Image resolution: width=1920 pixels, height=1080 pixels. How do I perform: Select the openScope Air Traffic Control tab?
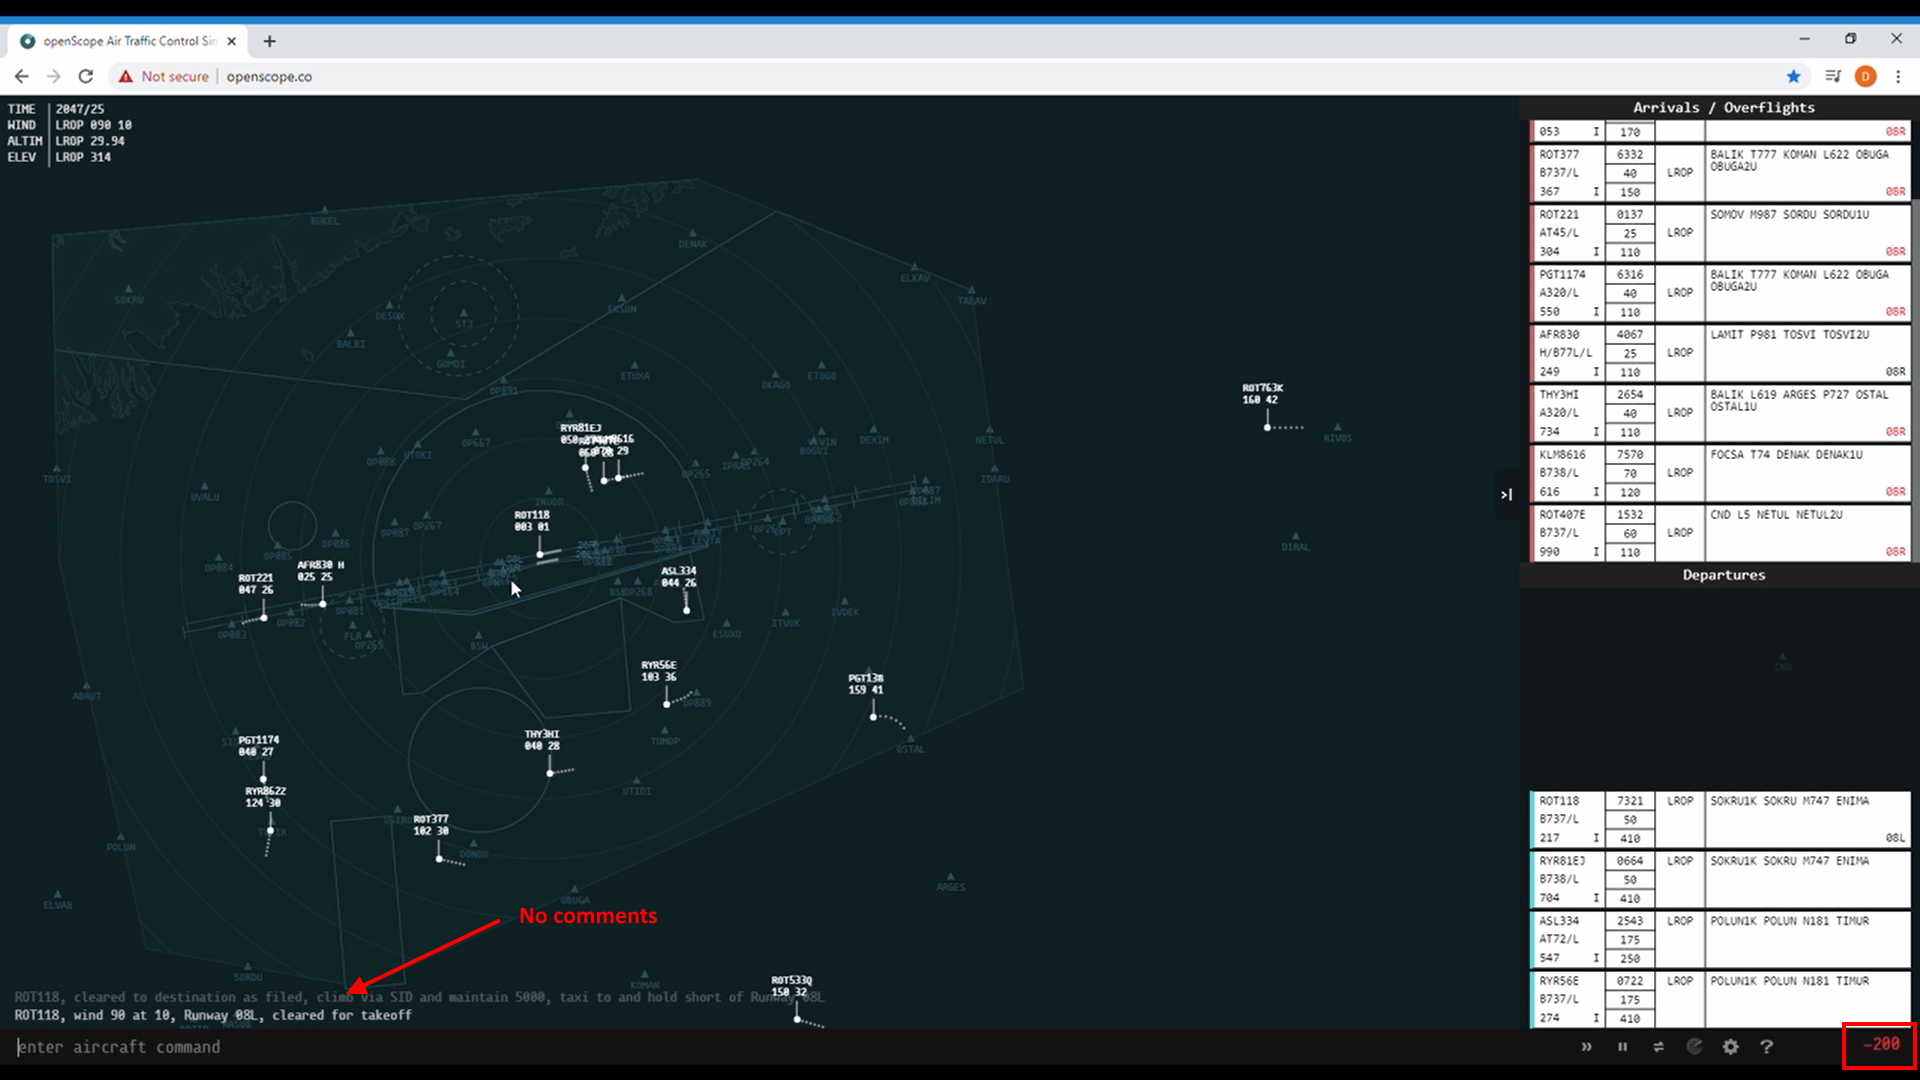pos(125,41)
